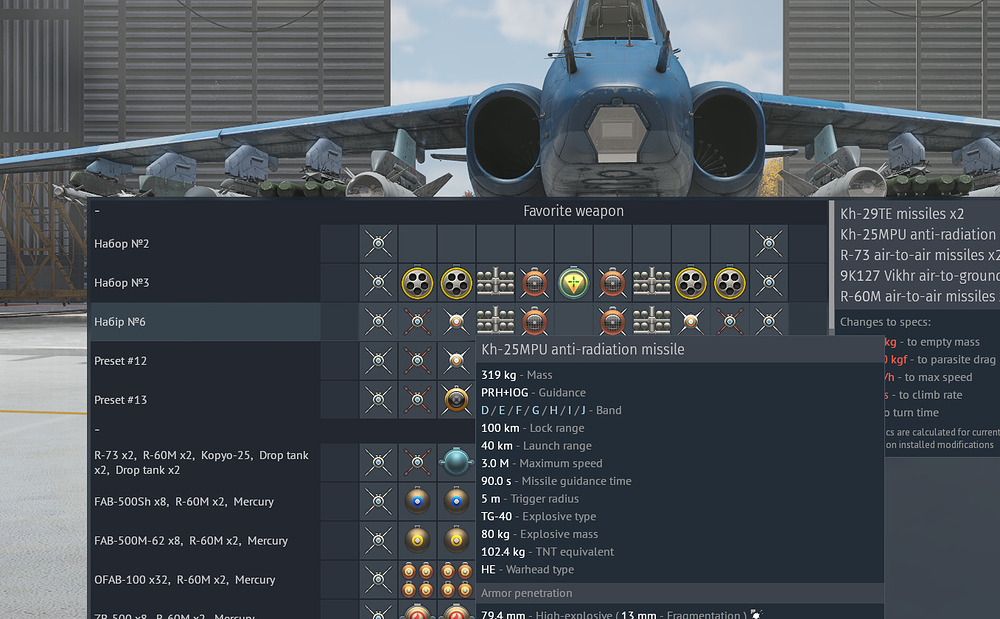Viewport: 1000px width, 619px height.
Task: Click the gold-ringed missile icon in Preset #13
Action: pyautogui.click(x=456, y=400)
